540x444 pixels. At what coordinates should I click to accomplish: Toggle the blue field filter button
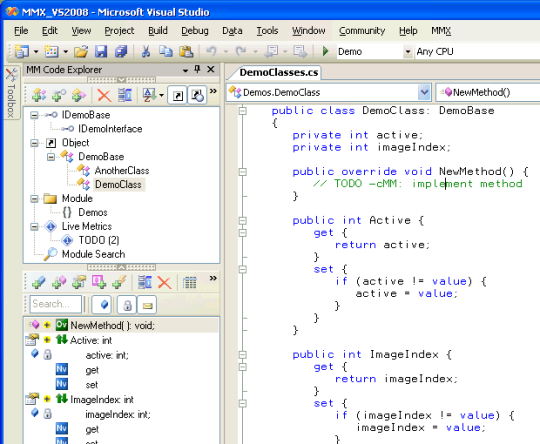102,305
